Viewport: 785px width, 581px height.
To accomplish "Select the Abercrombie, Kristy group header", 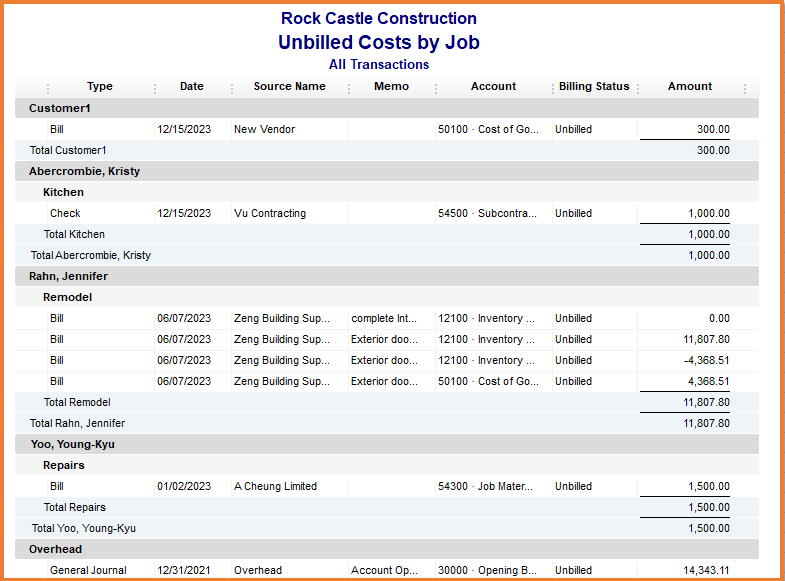I will (x=386, y=171).
